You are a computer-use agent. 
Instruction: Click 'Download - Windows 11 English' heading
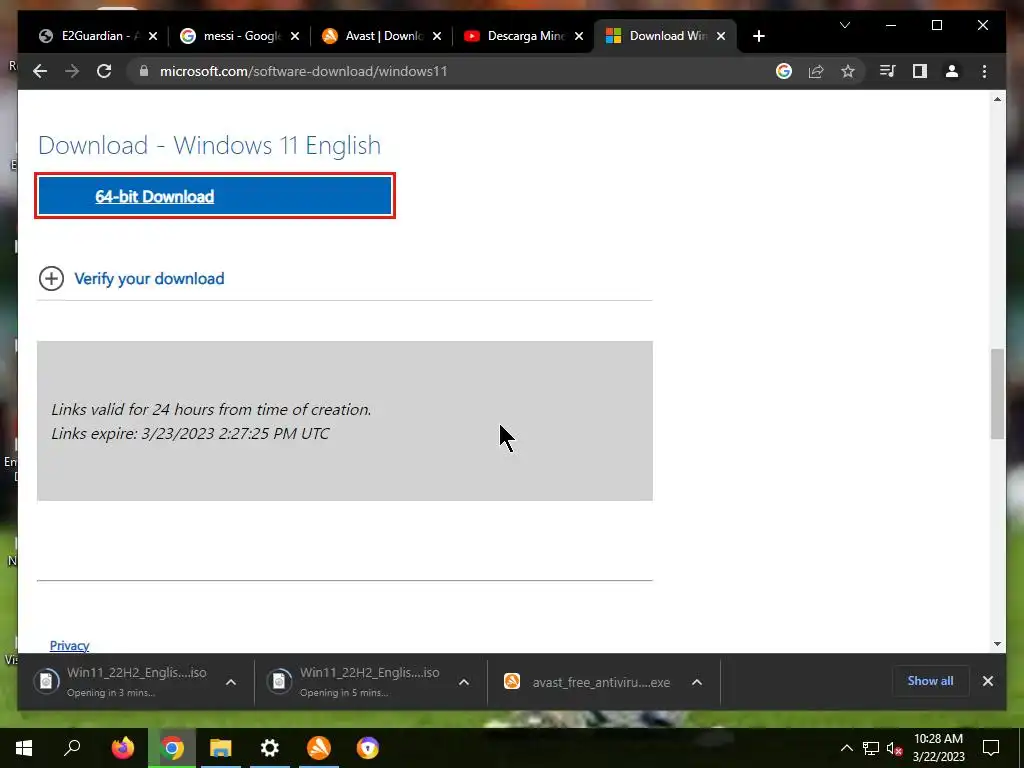coord(209,145)
